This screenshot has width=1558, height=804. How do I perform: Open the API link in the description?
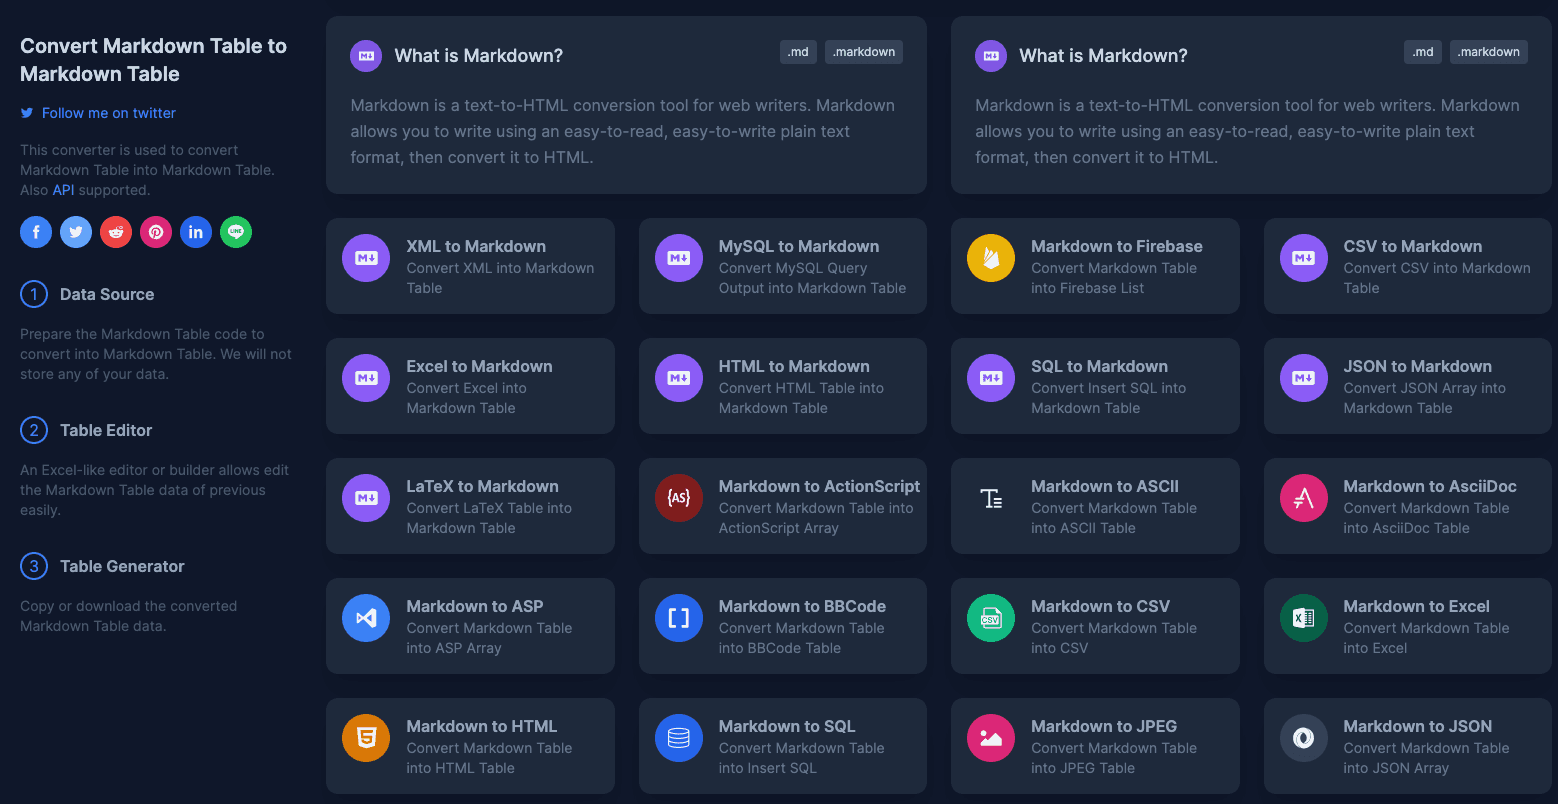pyautogui.click(x=63, y=190)
